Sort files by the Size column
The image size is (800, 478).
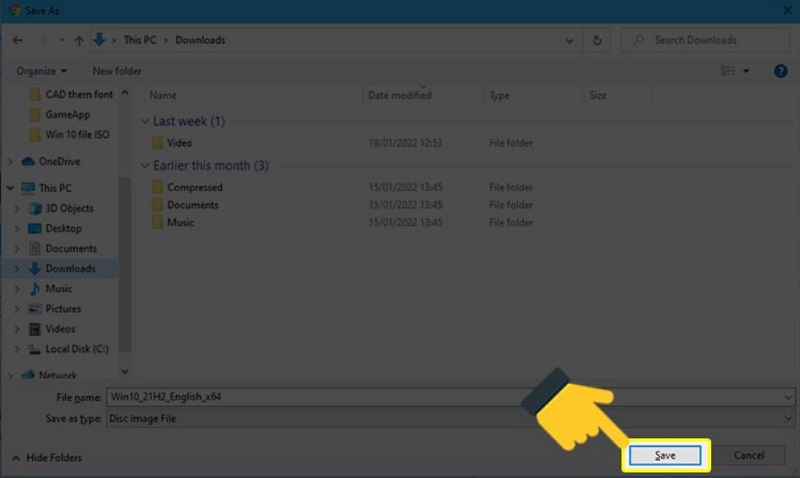pyautogui.click(x=598, y=95)
